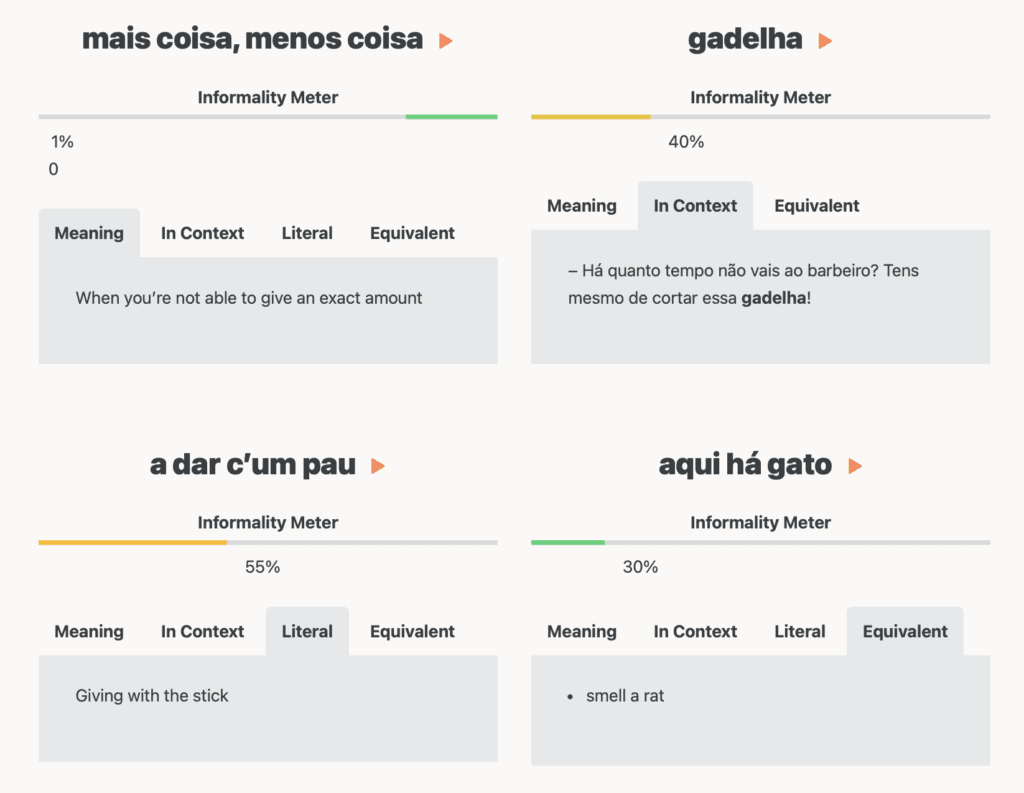Open the Meaning tab for "gadelha"
The width and height of the screenshot is (1024, 793).
(581, 206)
